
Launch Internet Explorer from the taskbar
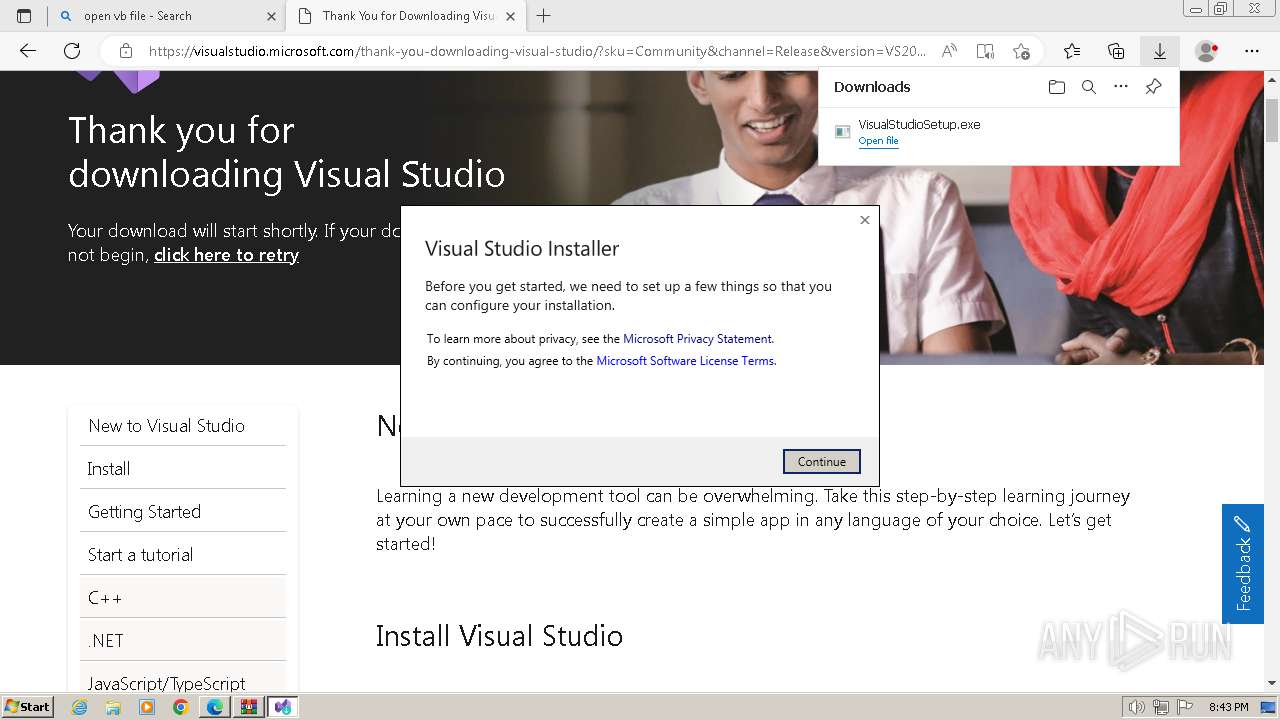pos(79,707)
